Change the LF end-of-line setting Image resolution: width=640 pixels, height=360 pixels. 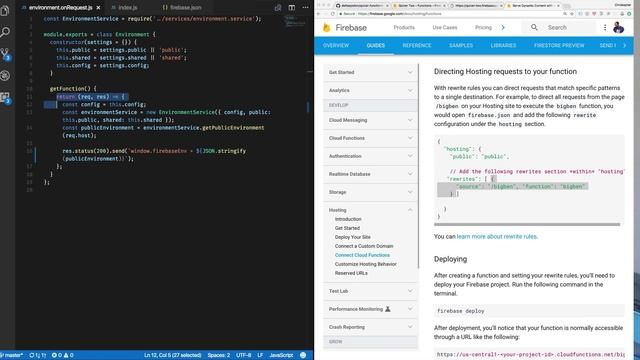tap(260, 356)
